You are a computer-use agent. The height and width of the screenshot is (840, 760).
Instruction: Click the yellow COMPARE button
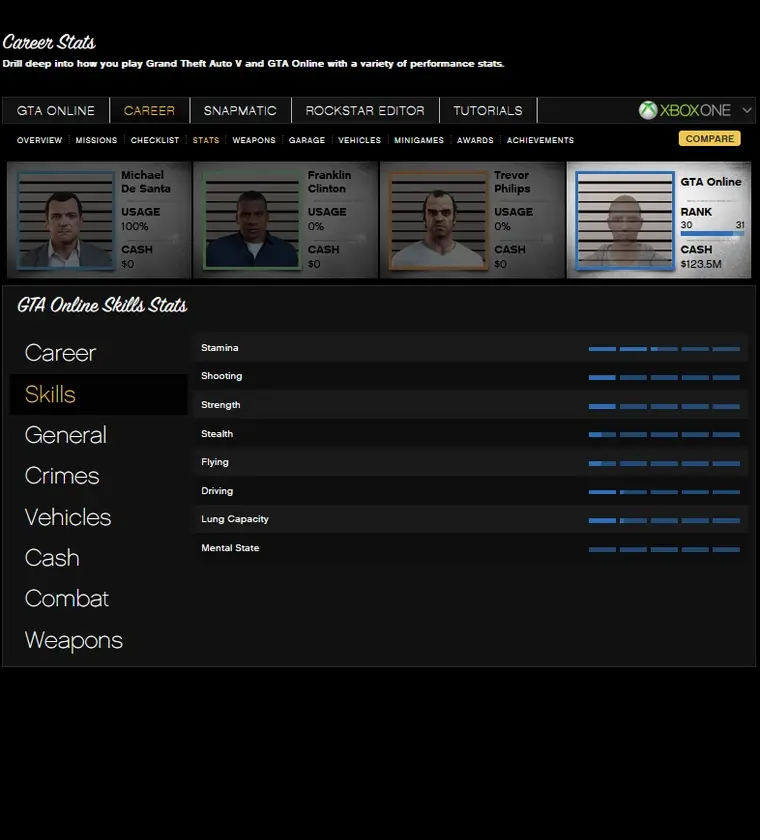point(710,139)
